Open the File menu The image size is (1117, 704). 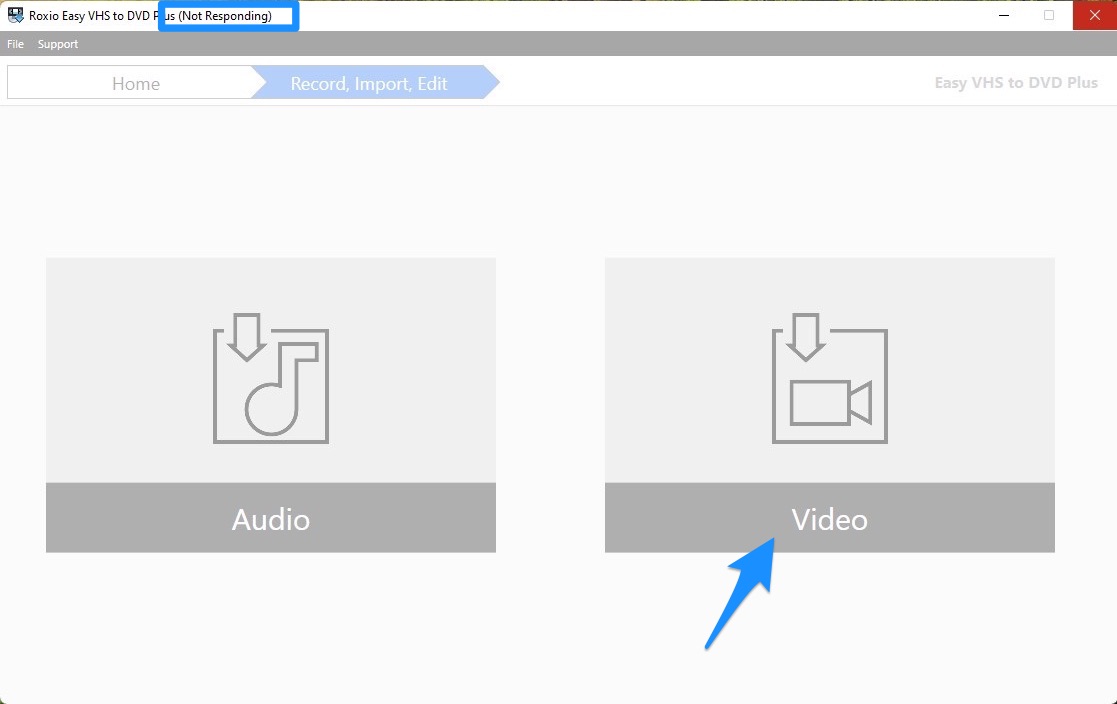coord(16,44)
